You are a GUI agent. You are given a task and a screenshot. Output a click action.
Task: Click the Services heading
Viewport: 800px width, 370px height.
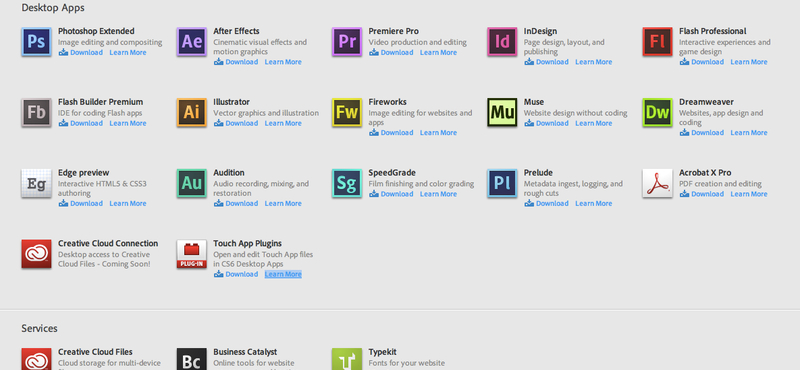coord(39,328)
